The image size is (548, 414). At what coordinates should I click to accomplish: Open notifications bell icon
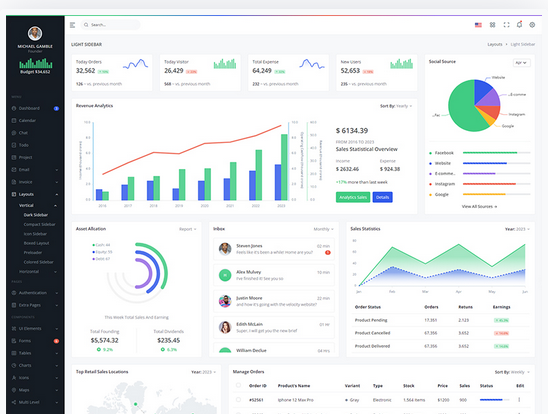[519, 24]
